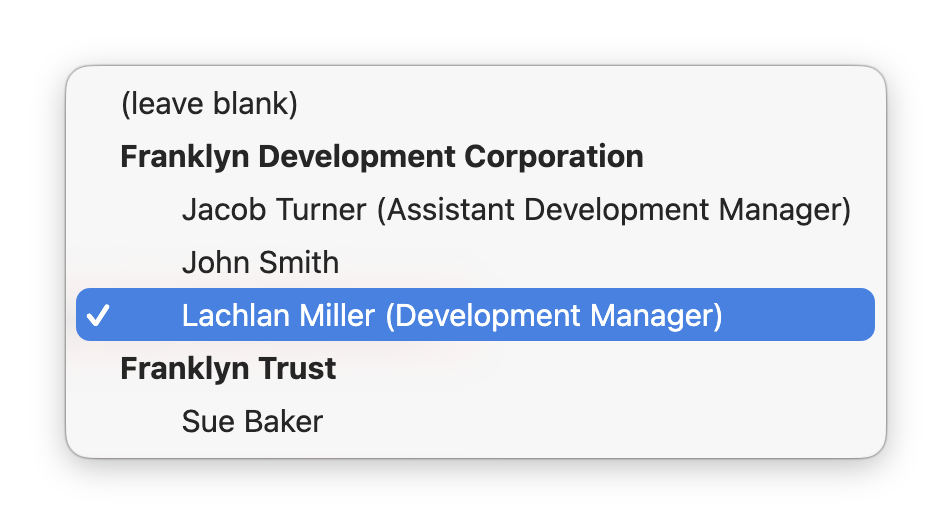Choose the Assistant Development Manager entry
This screenshot has height=524, width=952.
point(515,210)
